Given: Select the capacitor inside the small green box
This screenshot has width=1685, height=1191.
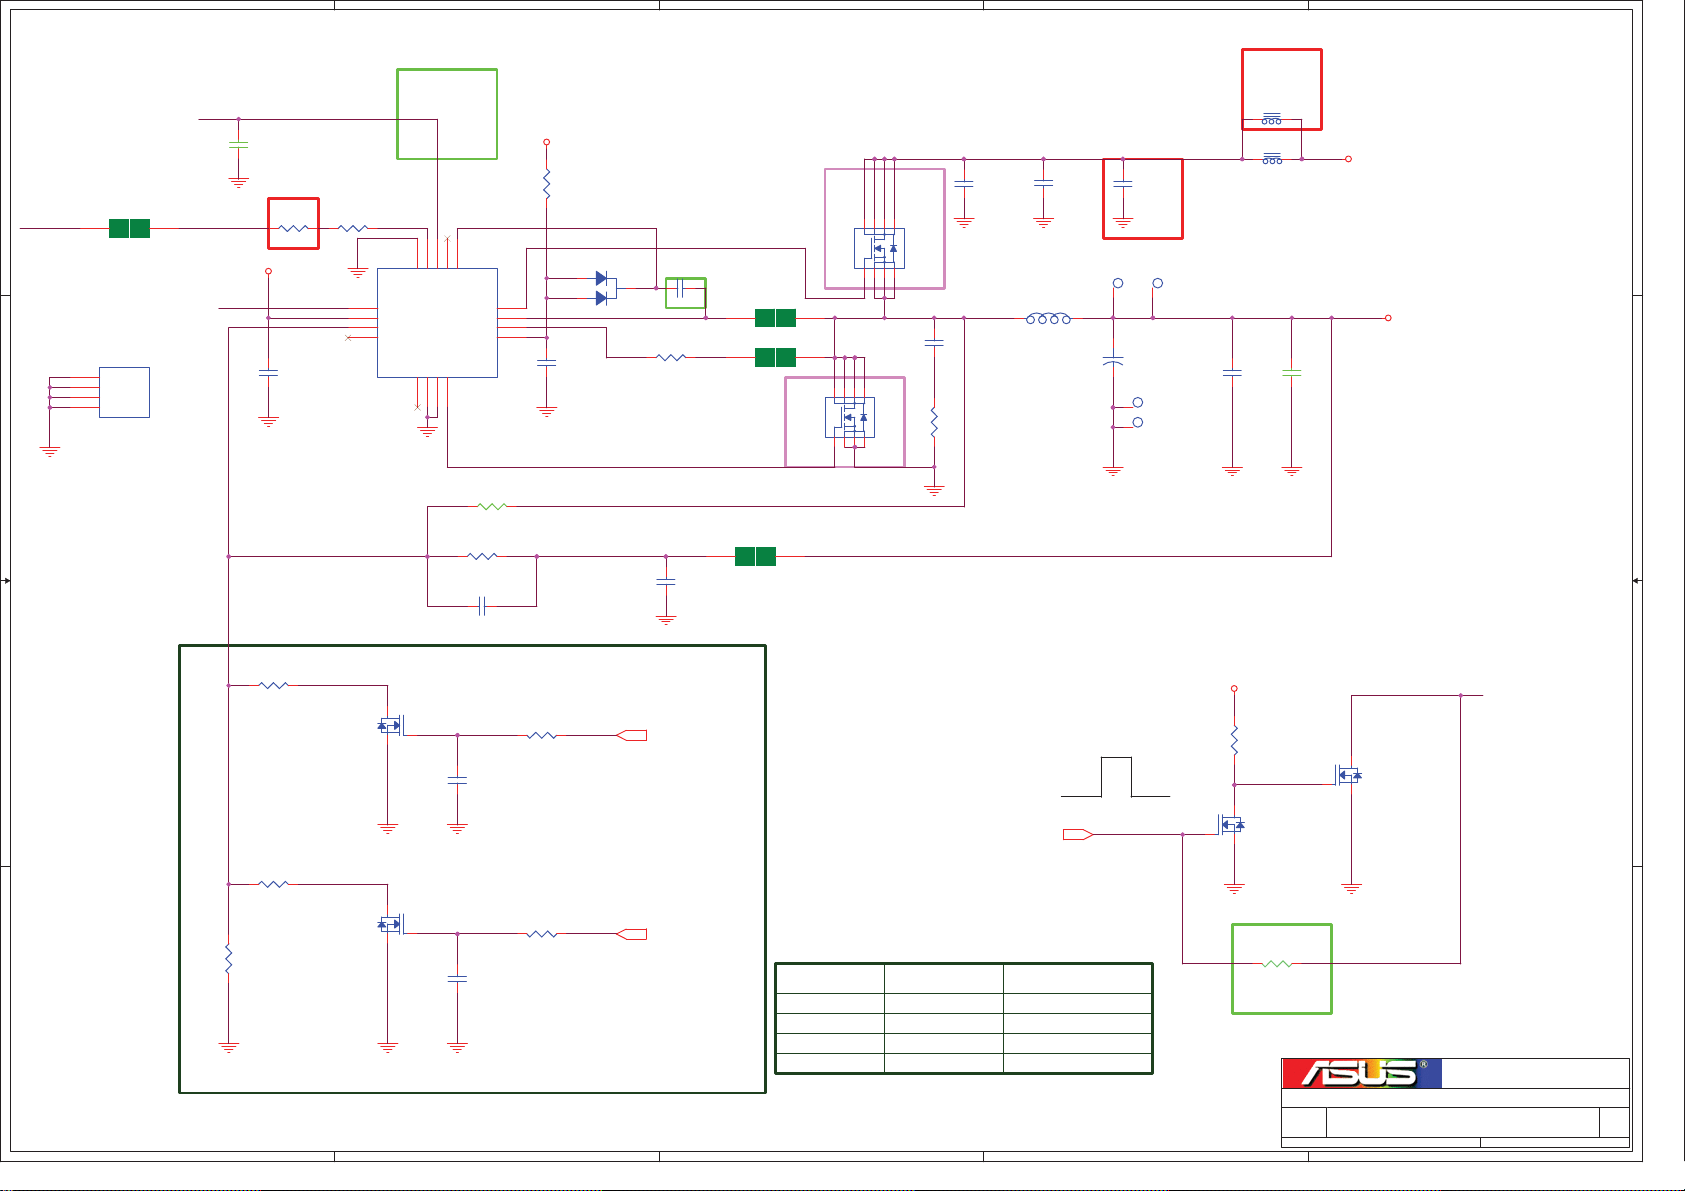Looking at the screenshot, I should [680, 289].
